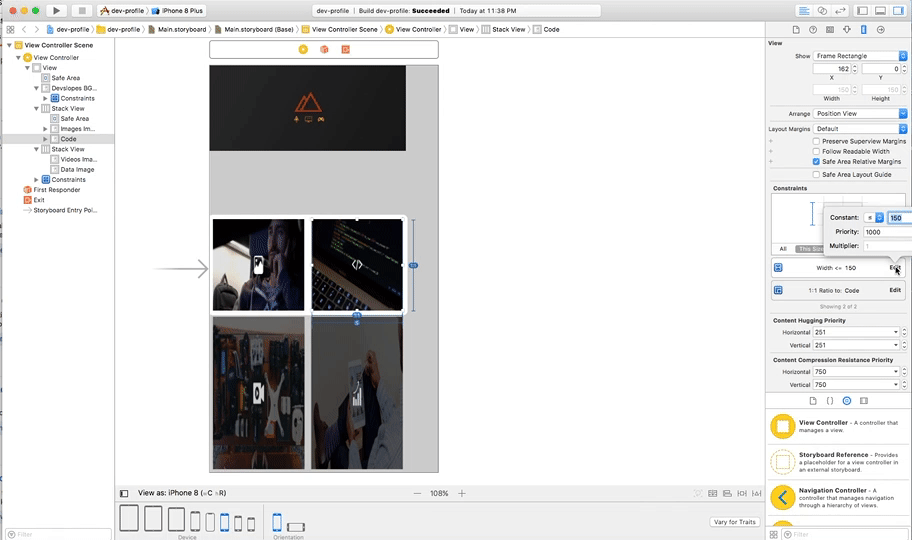
Task: Select landscape orientation
Action: tap(295, 527)
